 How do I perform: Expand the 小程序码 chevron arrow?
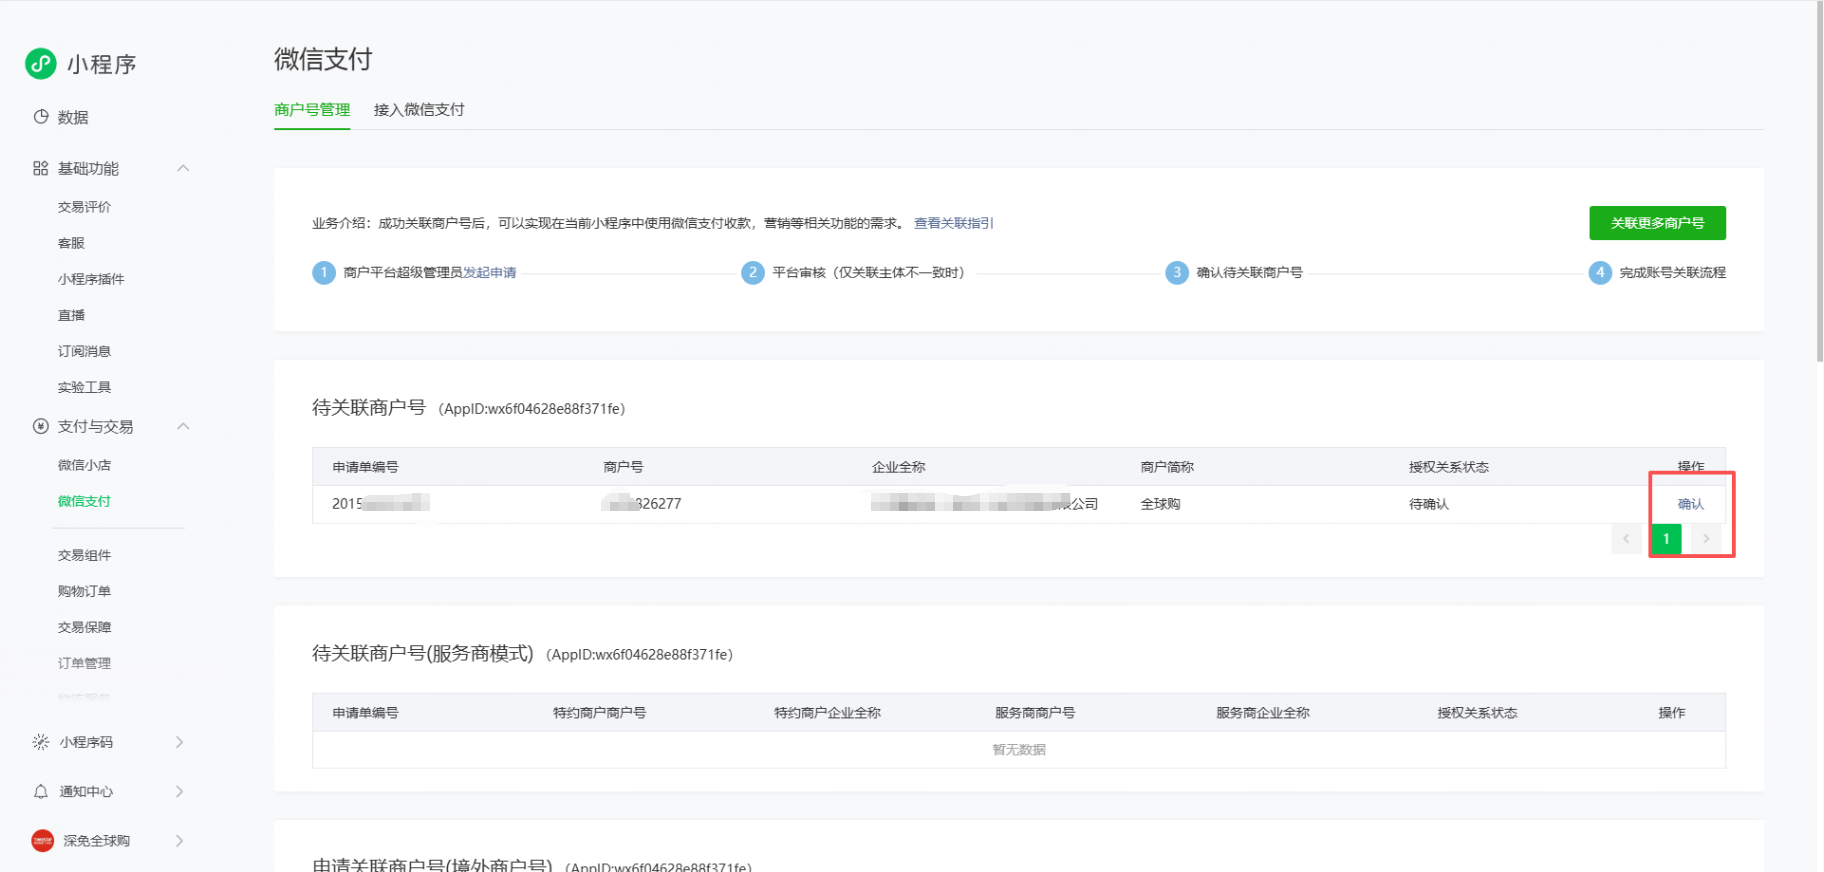[180, 742]
